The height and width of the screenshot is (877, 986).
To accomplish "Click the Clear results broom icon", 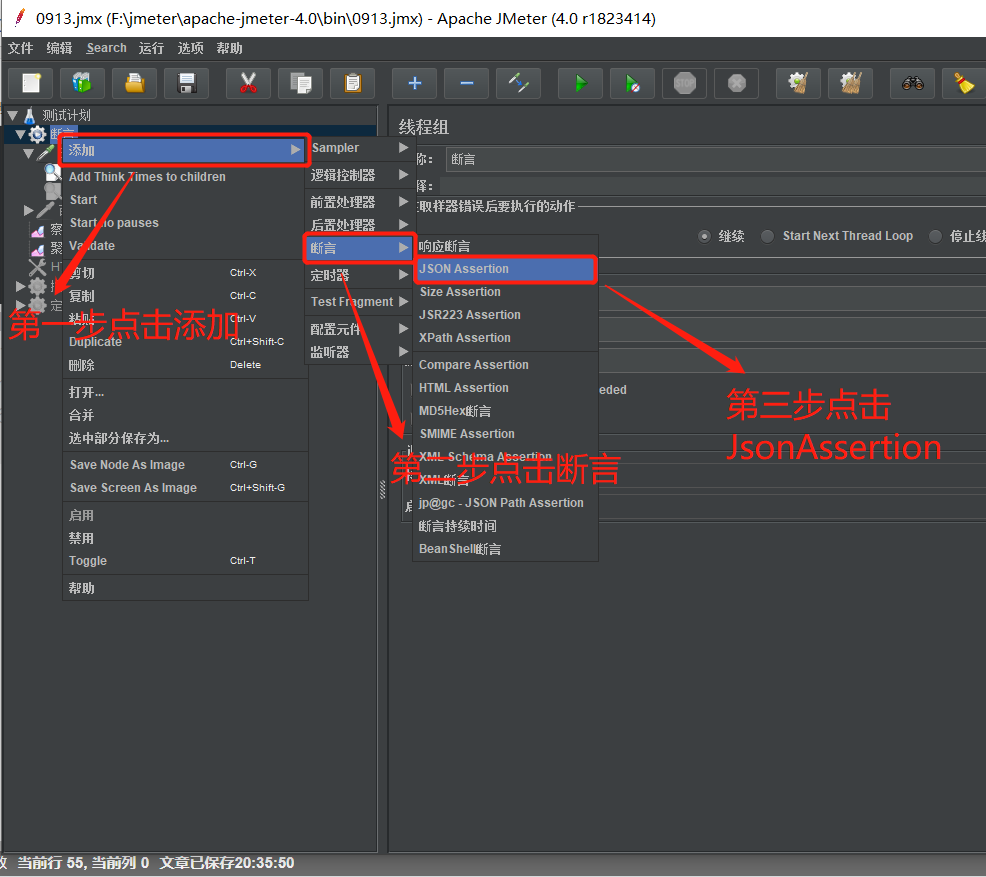I will click(799, 83).
